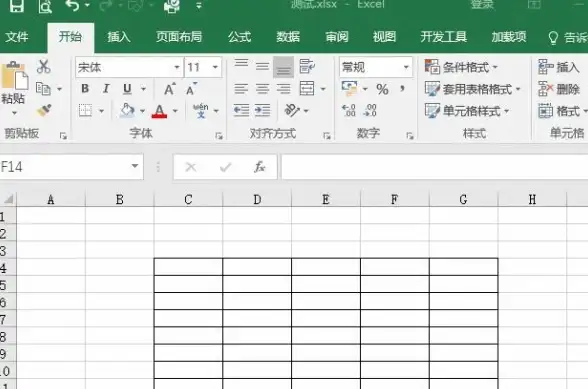Viewport: 588px width, 389px height.
Task: Decrease font size with small A icon
Action: click(191, 89)
